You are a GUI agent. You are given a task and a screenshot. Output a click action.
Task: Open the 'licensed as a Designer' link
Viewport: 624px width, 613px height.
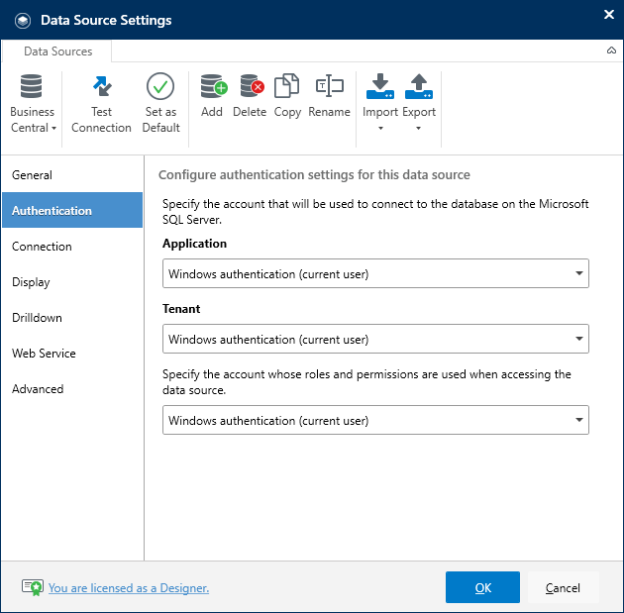coord(129,588)
